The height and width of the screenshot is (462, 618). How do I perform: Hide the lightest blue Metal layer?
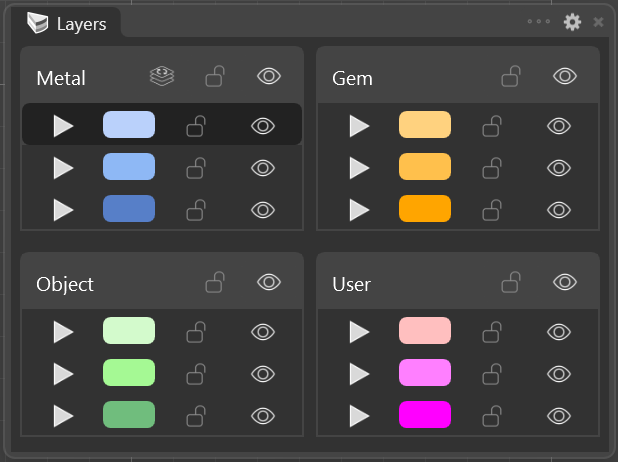click(x=263, y=126)
